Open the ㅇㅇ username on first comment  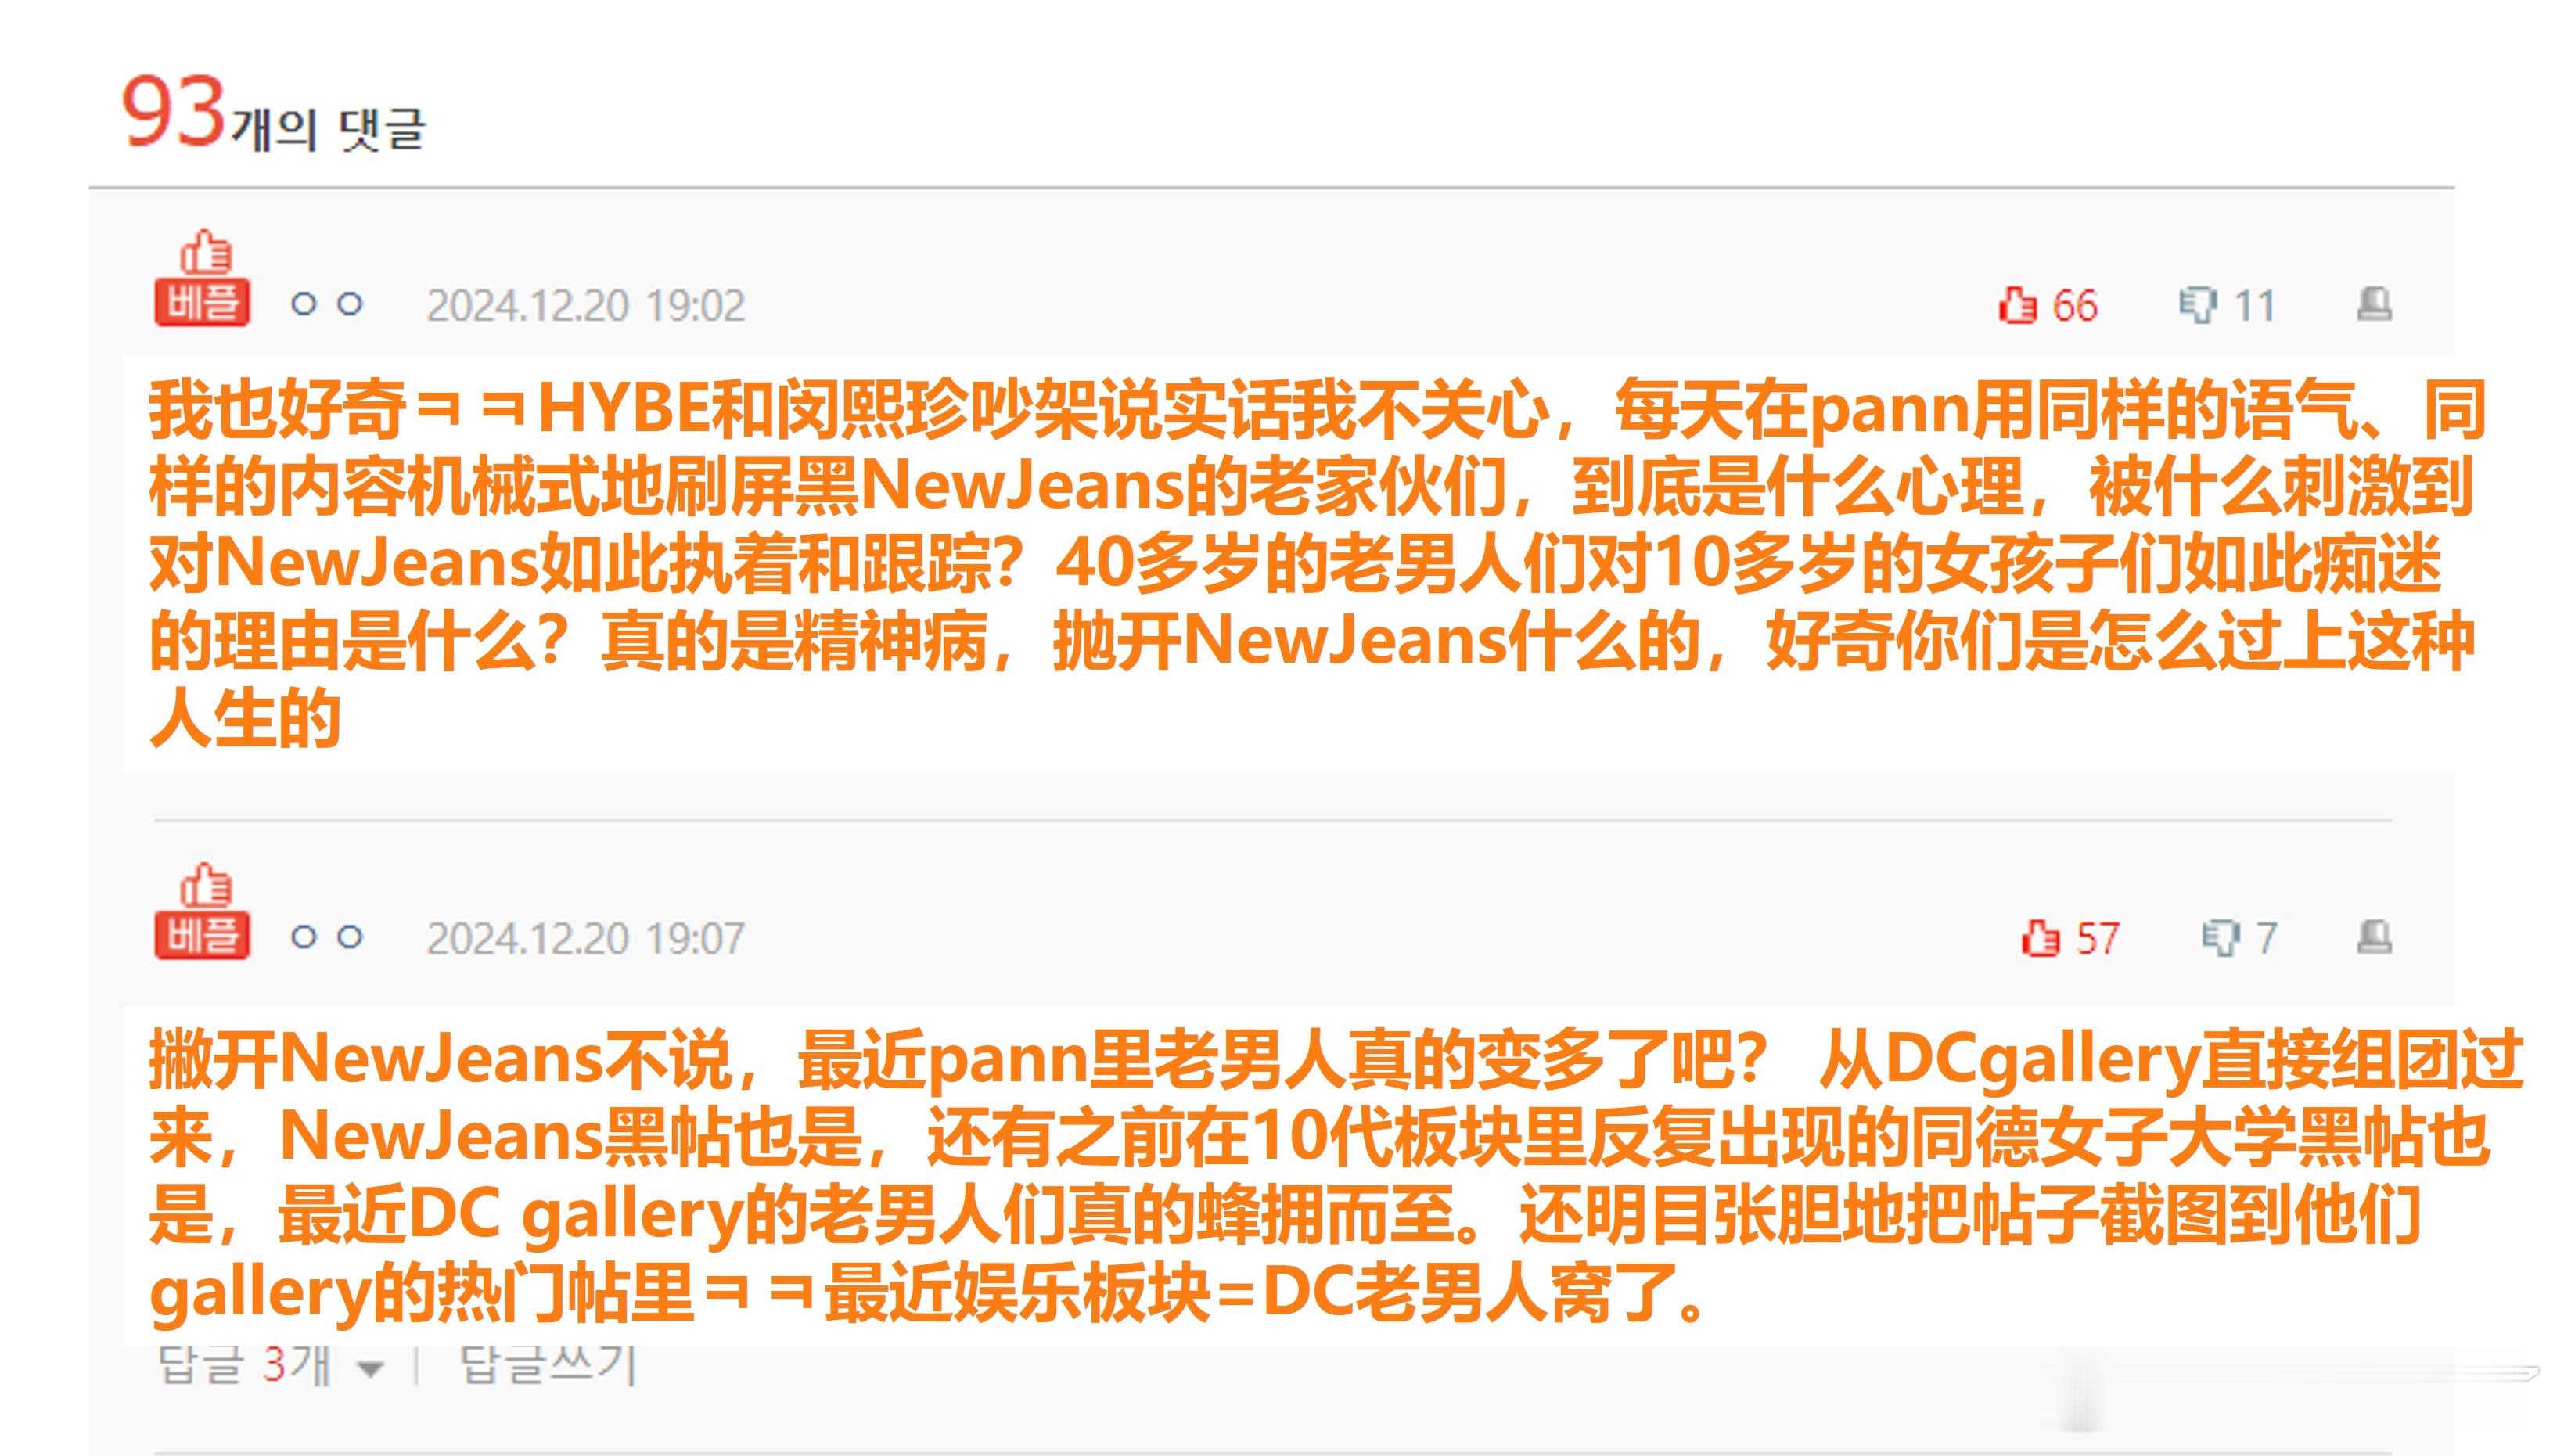326,304
